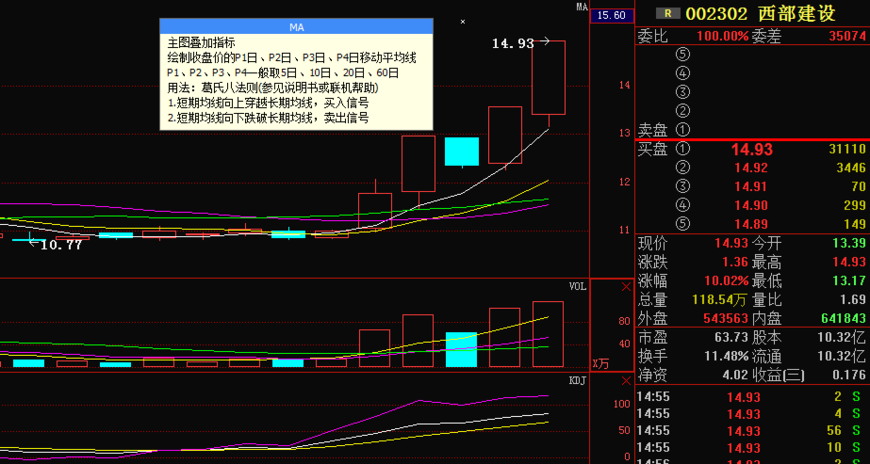Click the latest tall red candlestick
The image size is (870, 464).
pyautogui.click(x=549, y=77)
